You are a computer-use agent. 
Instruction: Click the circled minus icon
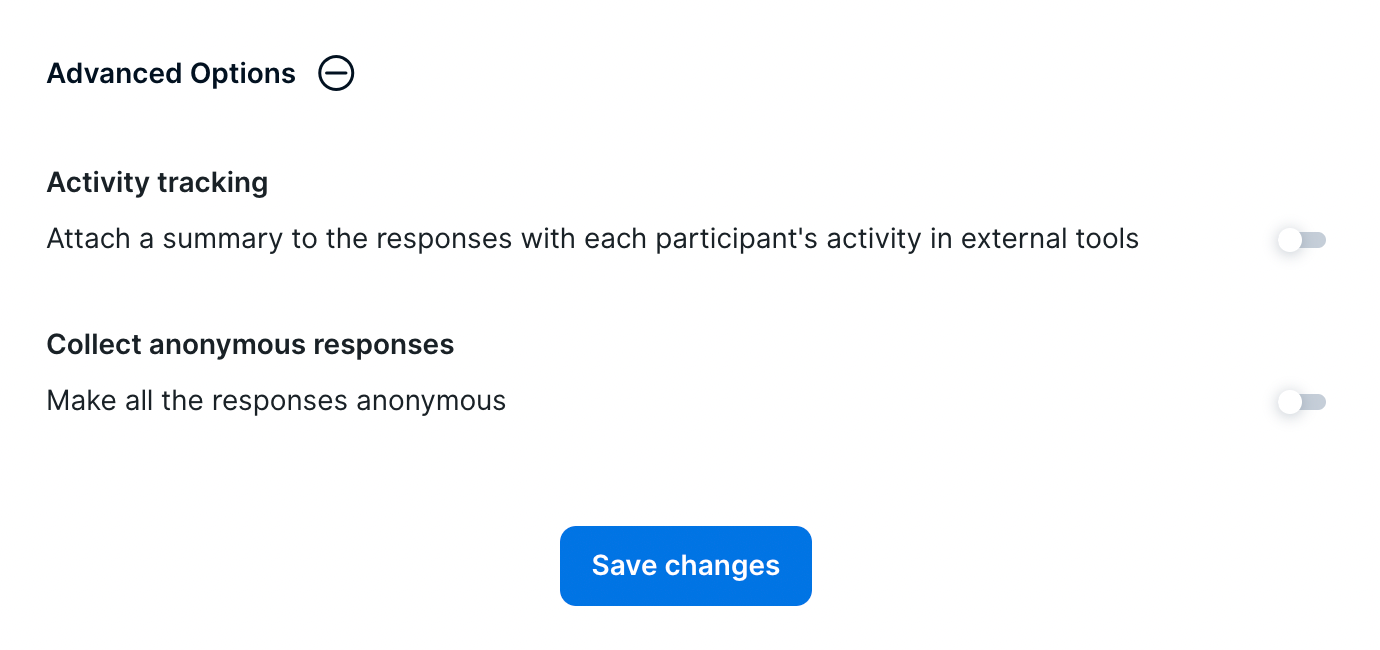click(336, 74)
